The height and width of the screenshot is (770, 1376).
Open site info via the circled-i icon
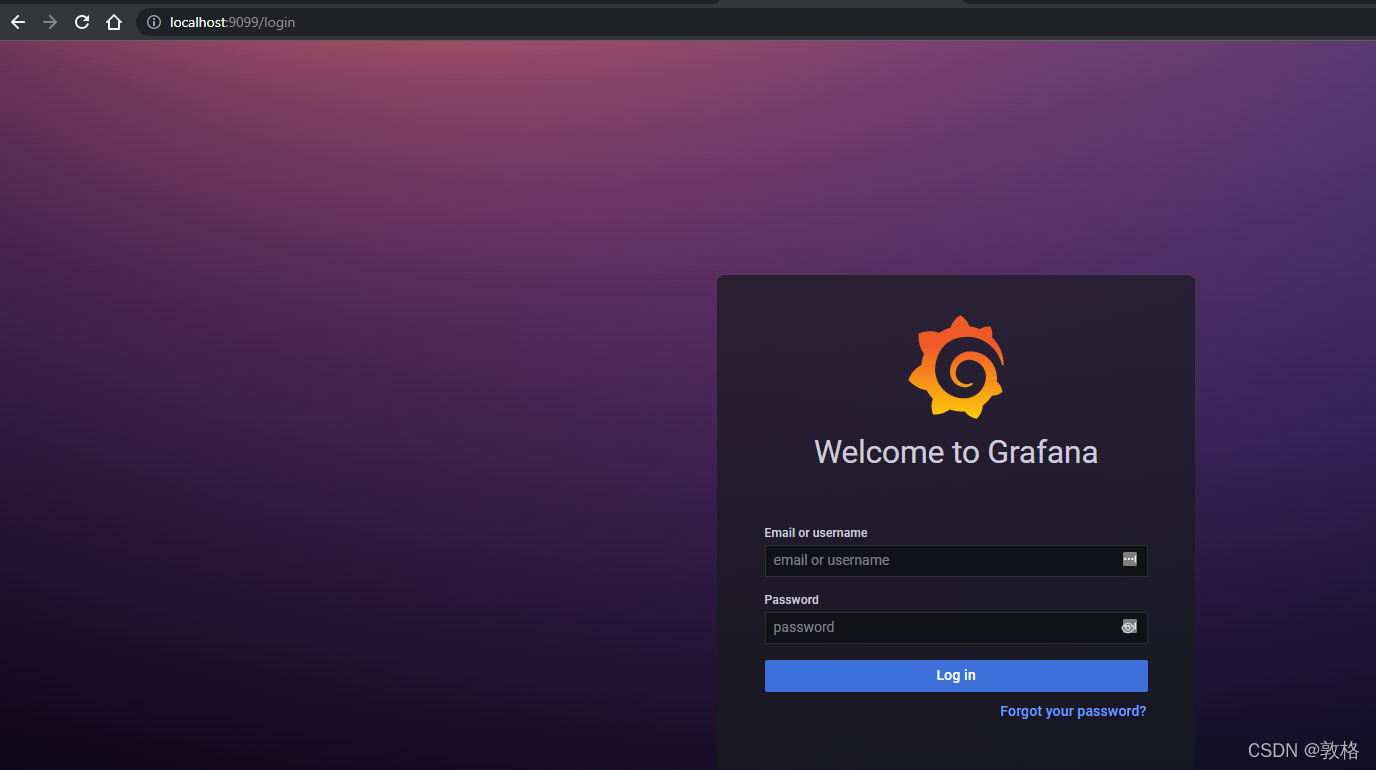tap(151, 22)
